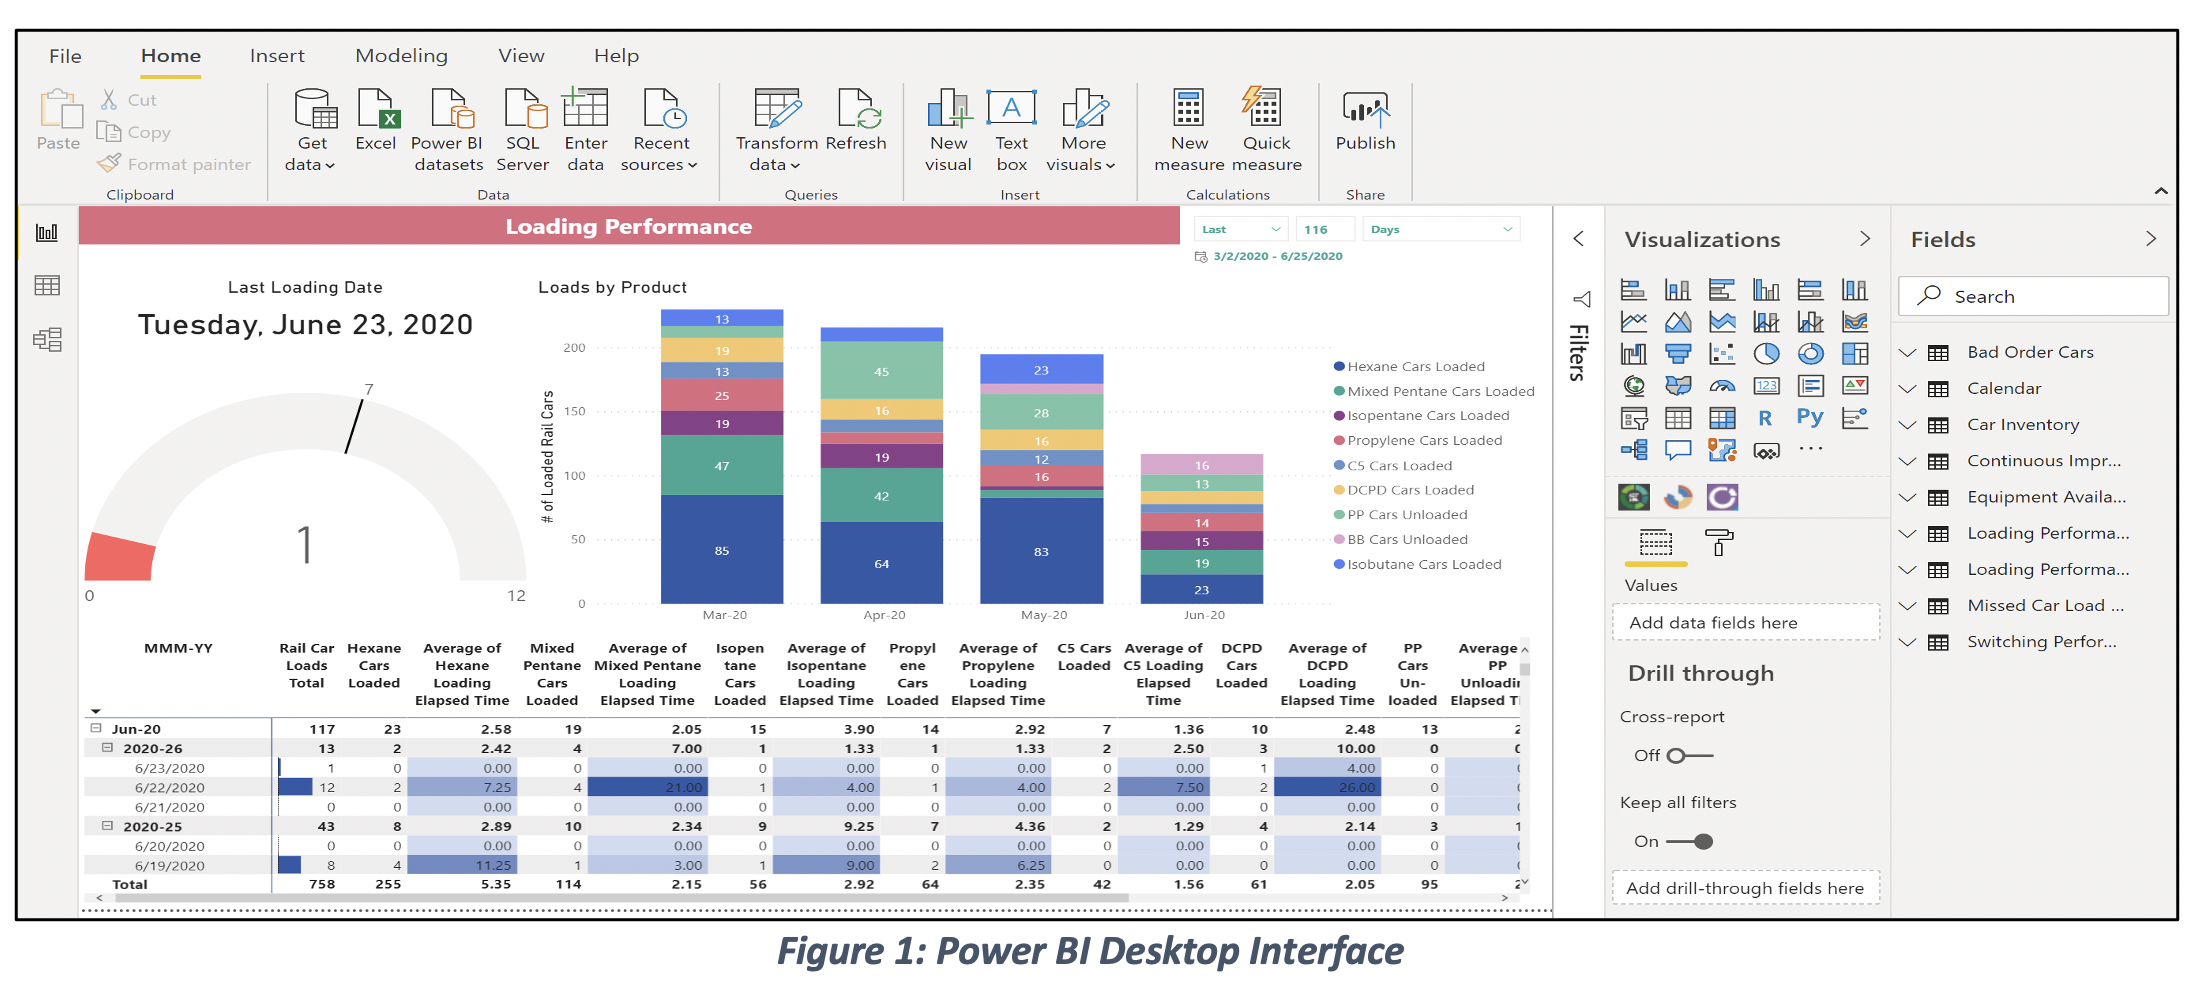Expand the Calendar table fields
Viewport: 2208px width, 1000px height.
1907,389
